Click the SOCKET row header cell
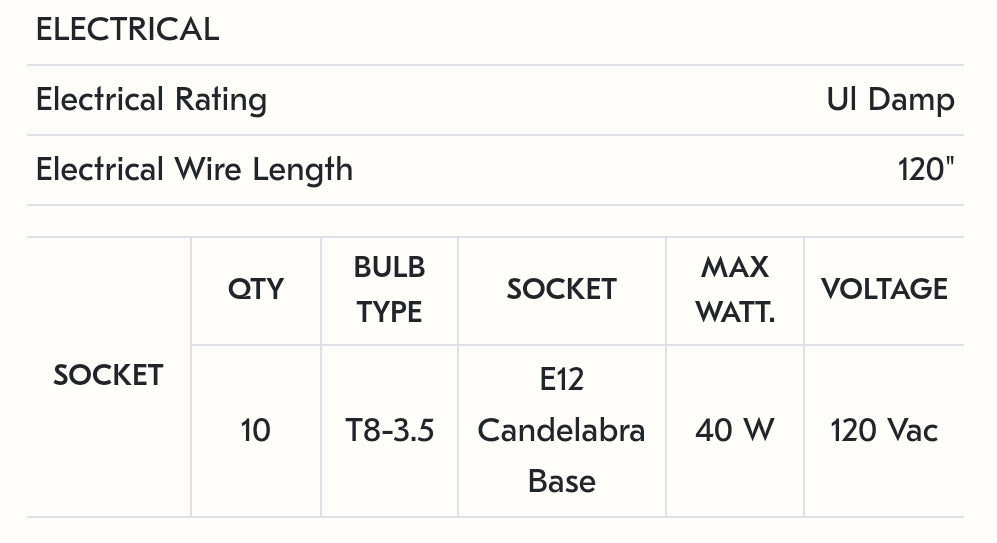Viewport: 997px width, 543px height. pos(108,375)
